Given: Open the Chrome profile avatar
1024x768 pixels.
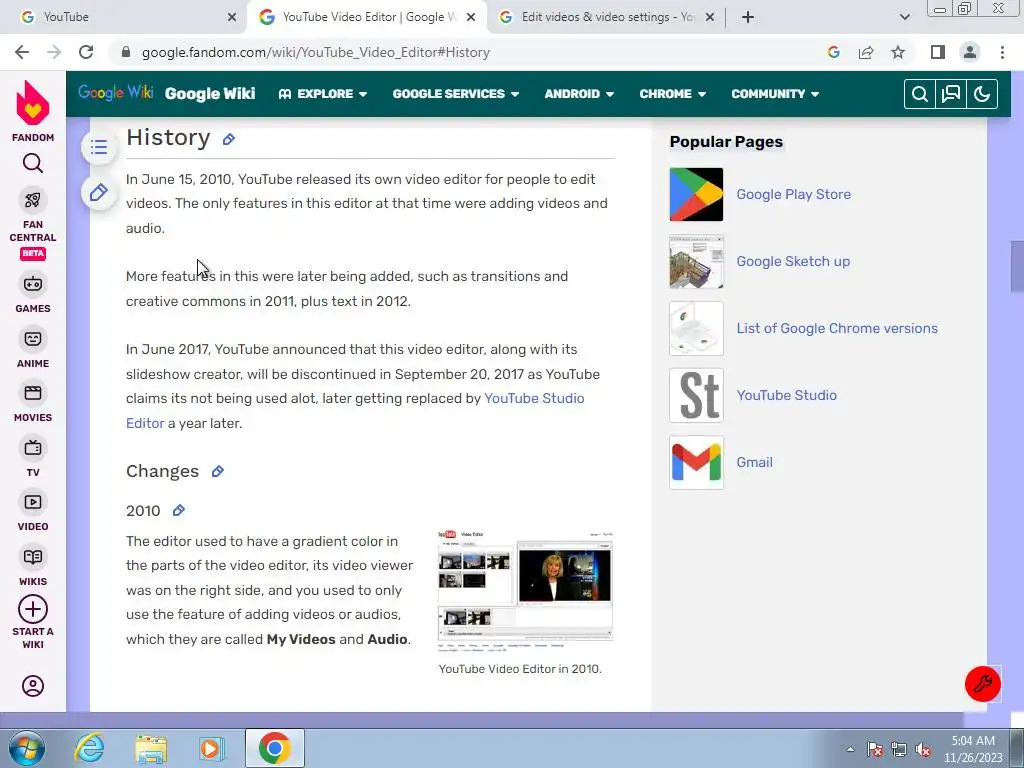Looking at the screenshot, I should coord(970,52).
